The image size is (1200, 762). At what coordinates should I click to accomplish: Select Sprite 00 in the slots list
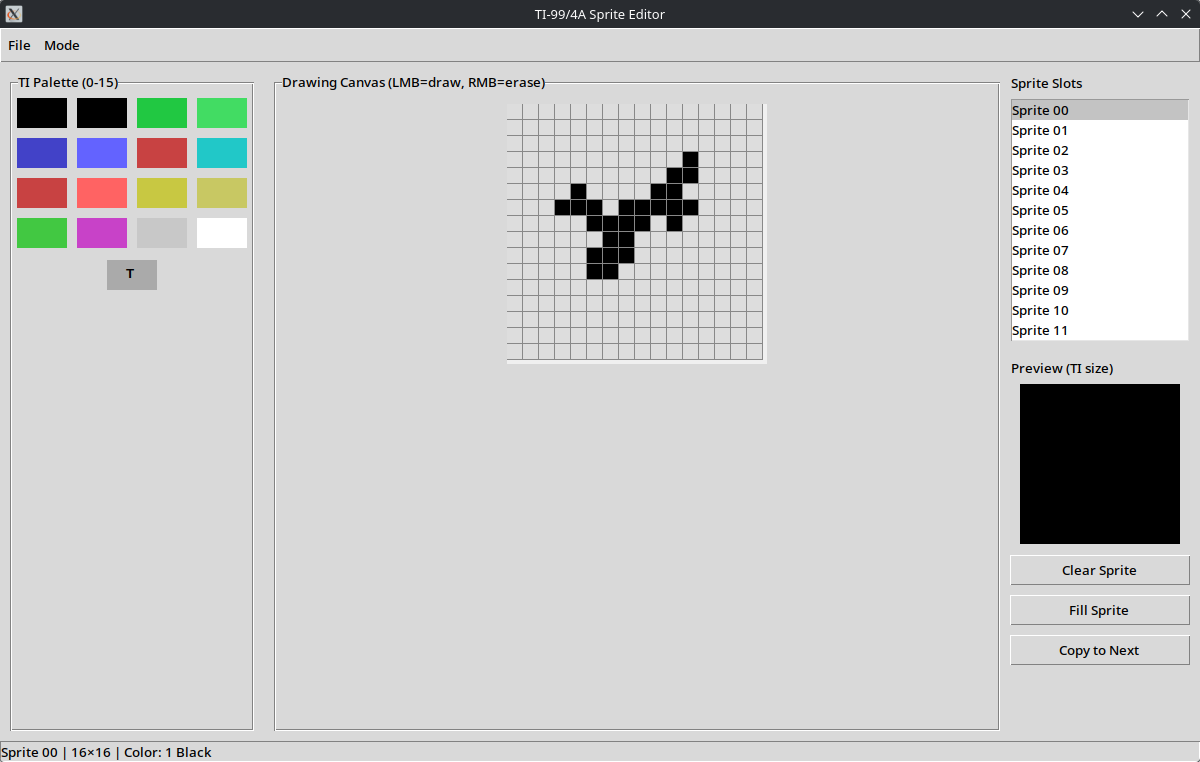(x=1099, y=110)
